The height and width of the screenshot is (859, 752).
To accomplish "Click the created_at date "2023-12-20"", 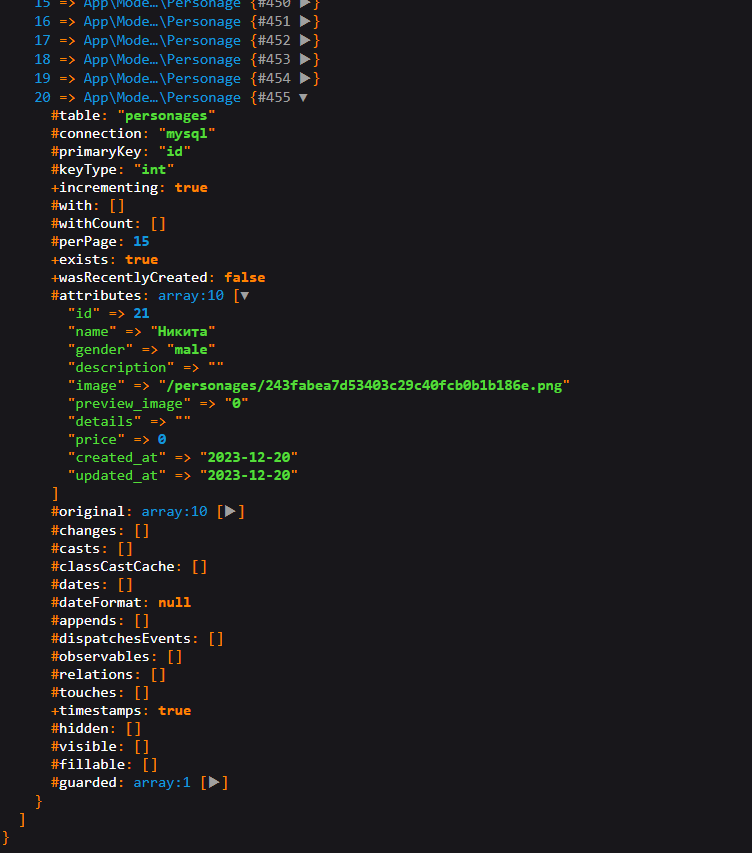I will click(x=248, y=457).
